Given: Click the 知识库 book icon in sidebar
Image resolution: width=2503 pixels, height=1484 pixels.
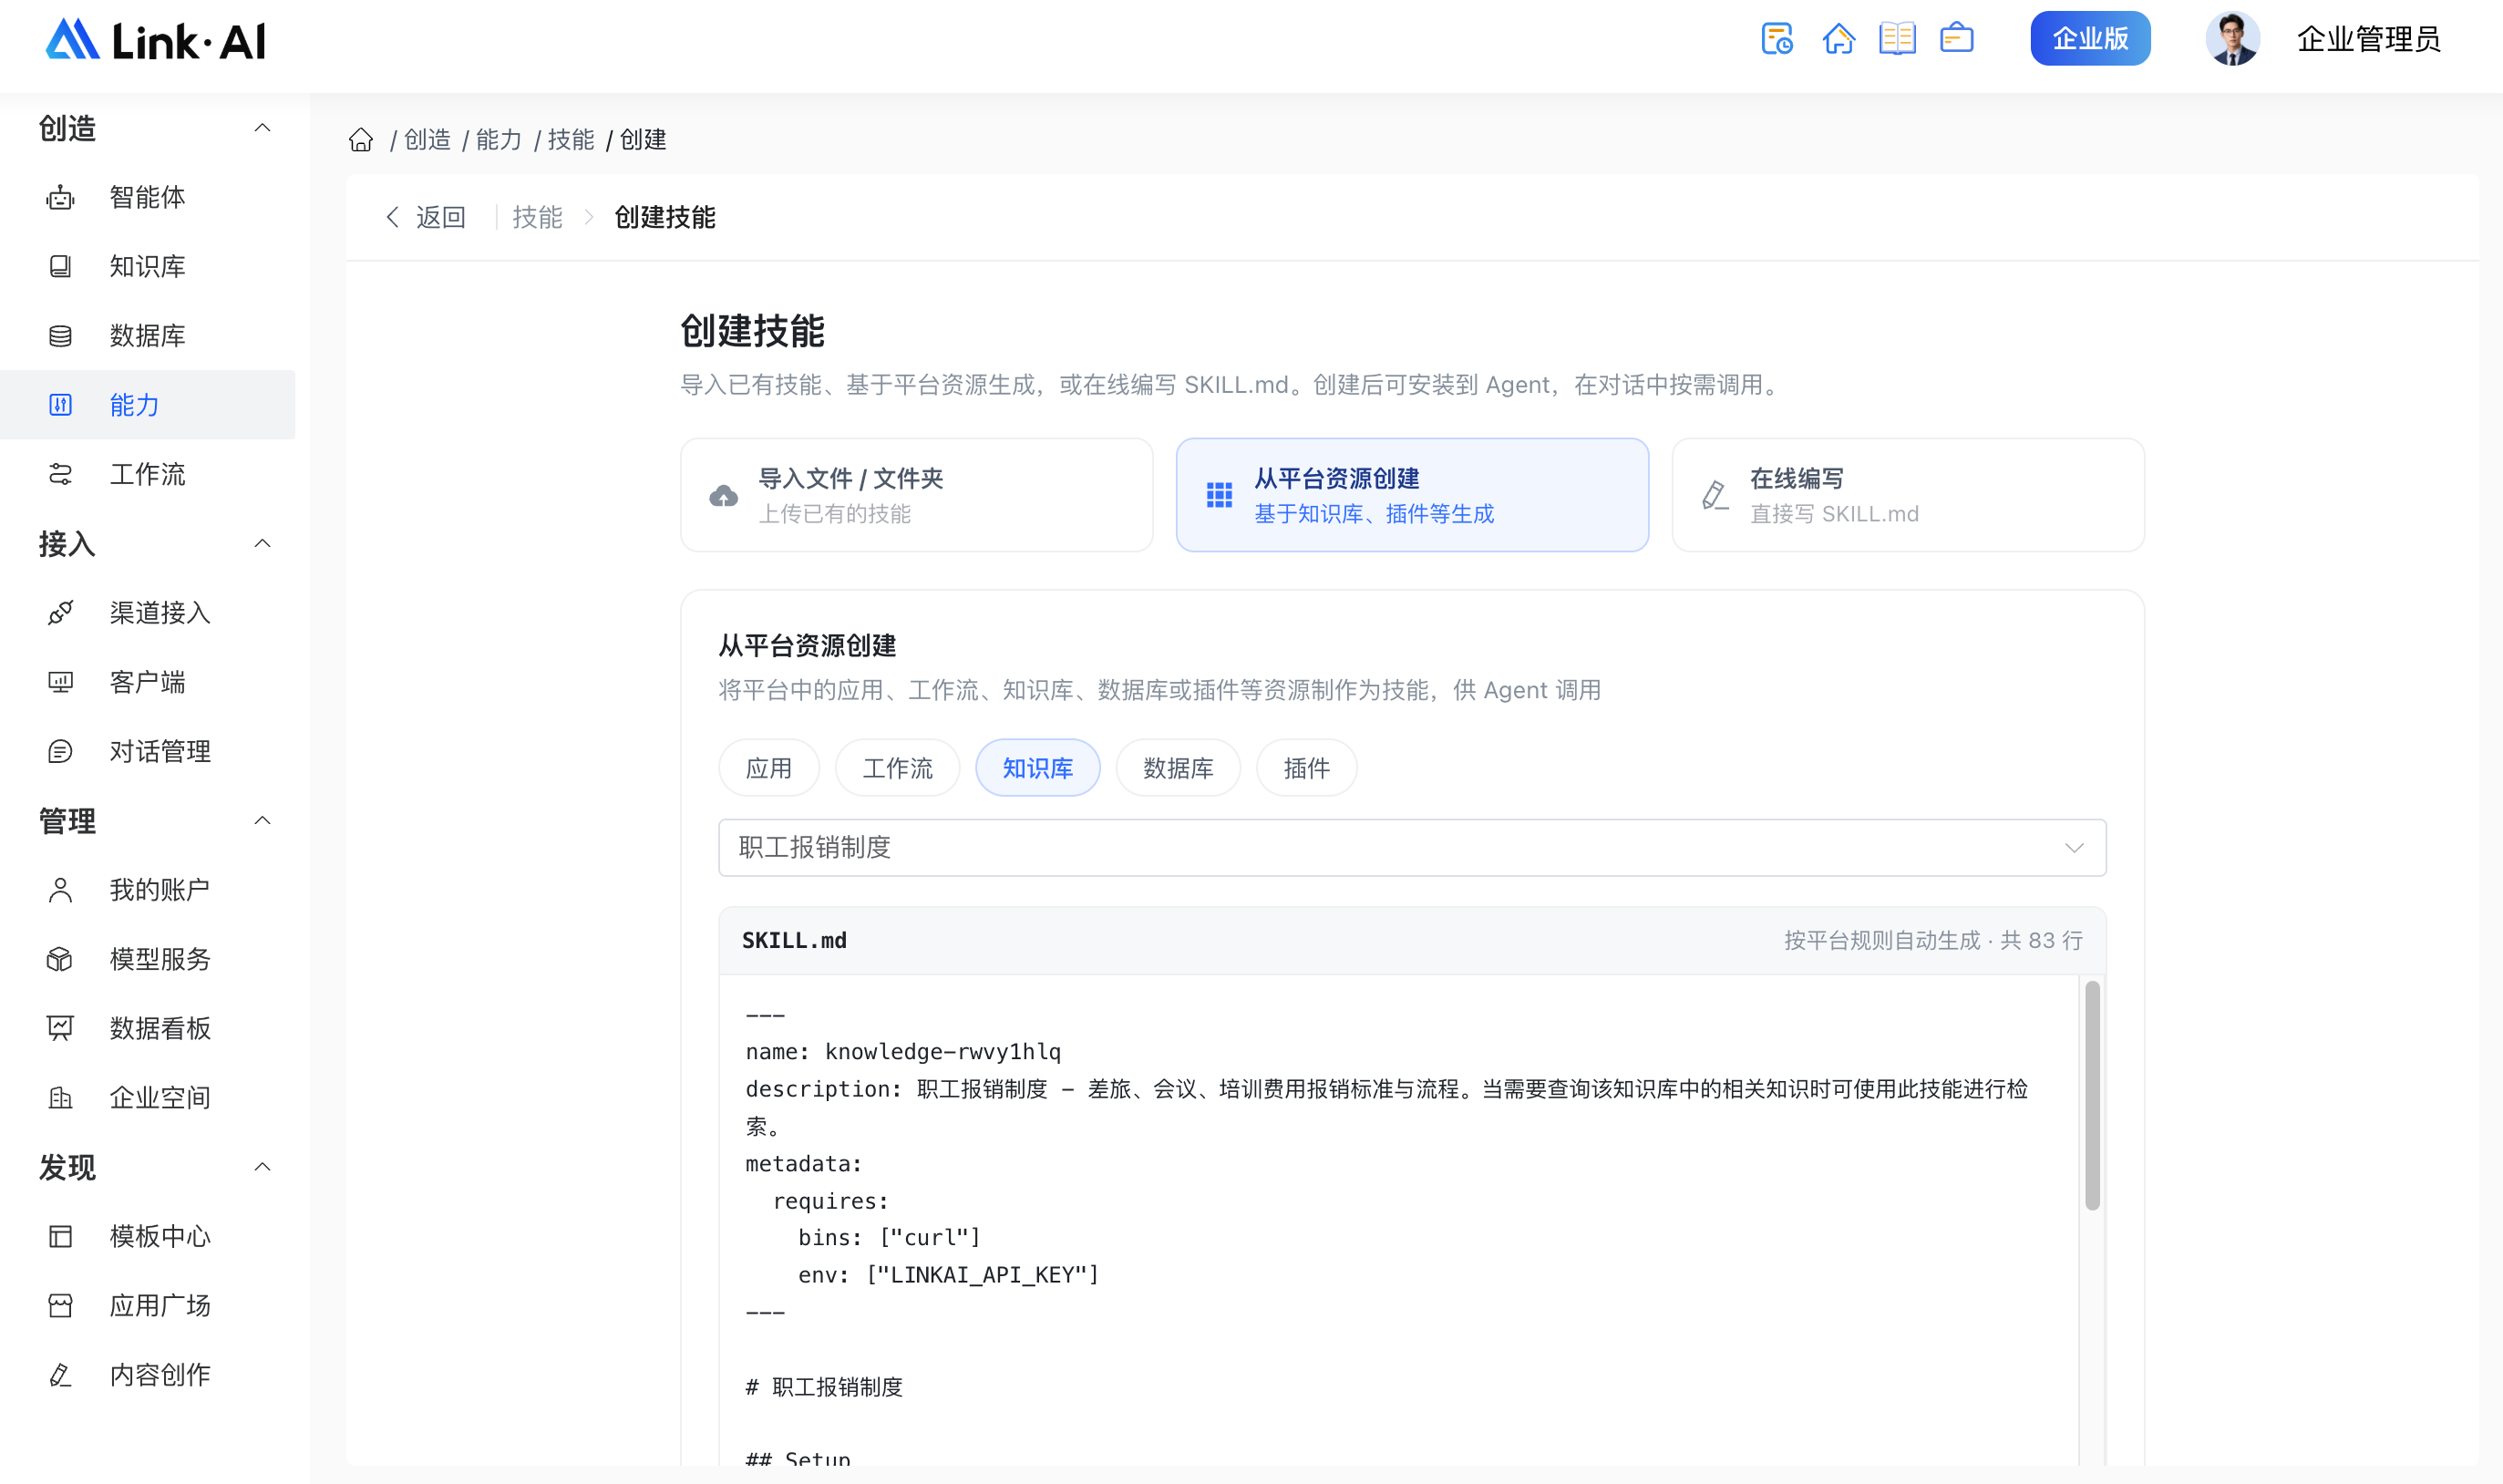Looking at the screenshot, I should 60,266.
